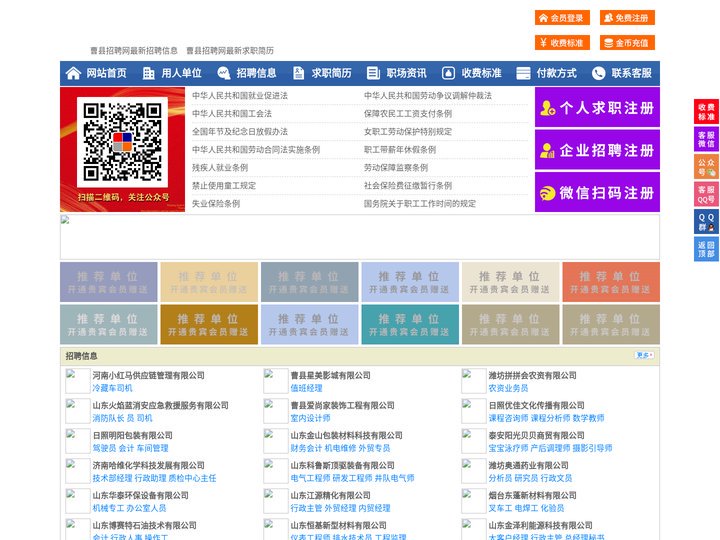Open 禁止使用童工规定 link
Screen dimensions: 720x540
tap(224, 186)
